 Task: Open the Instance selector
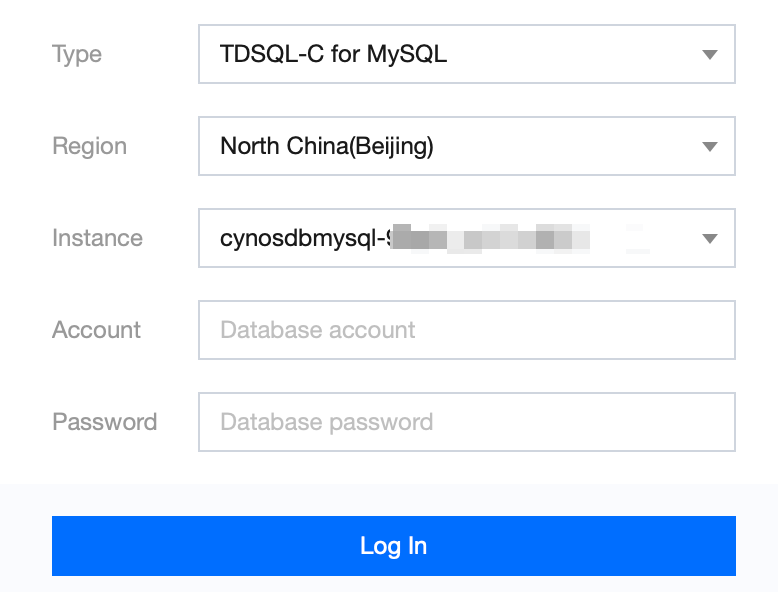[466, 238]
